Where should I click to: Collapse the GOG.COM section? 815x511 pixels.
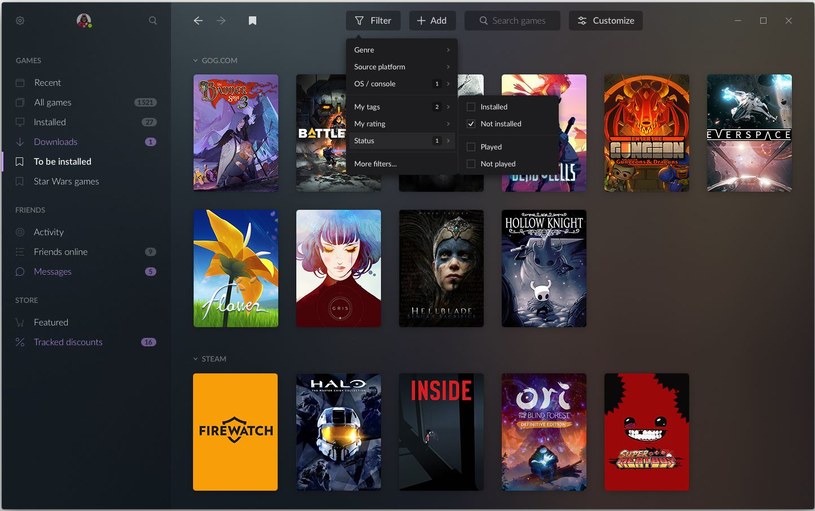click(195, 61)
